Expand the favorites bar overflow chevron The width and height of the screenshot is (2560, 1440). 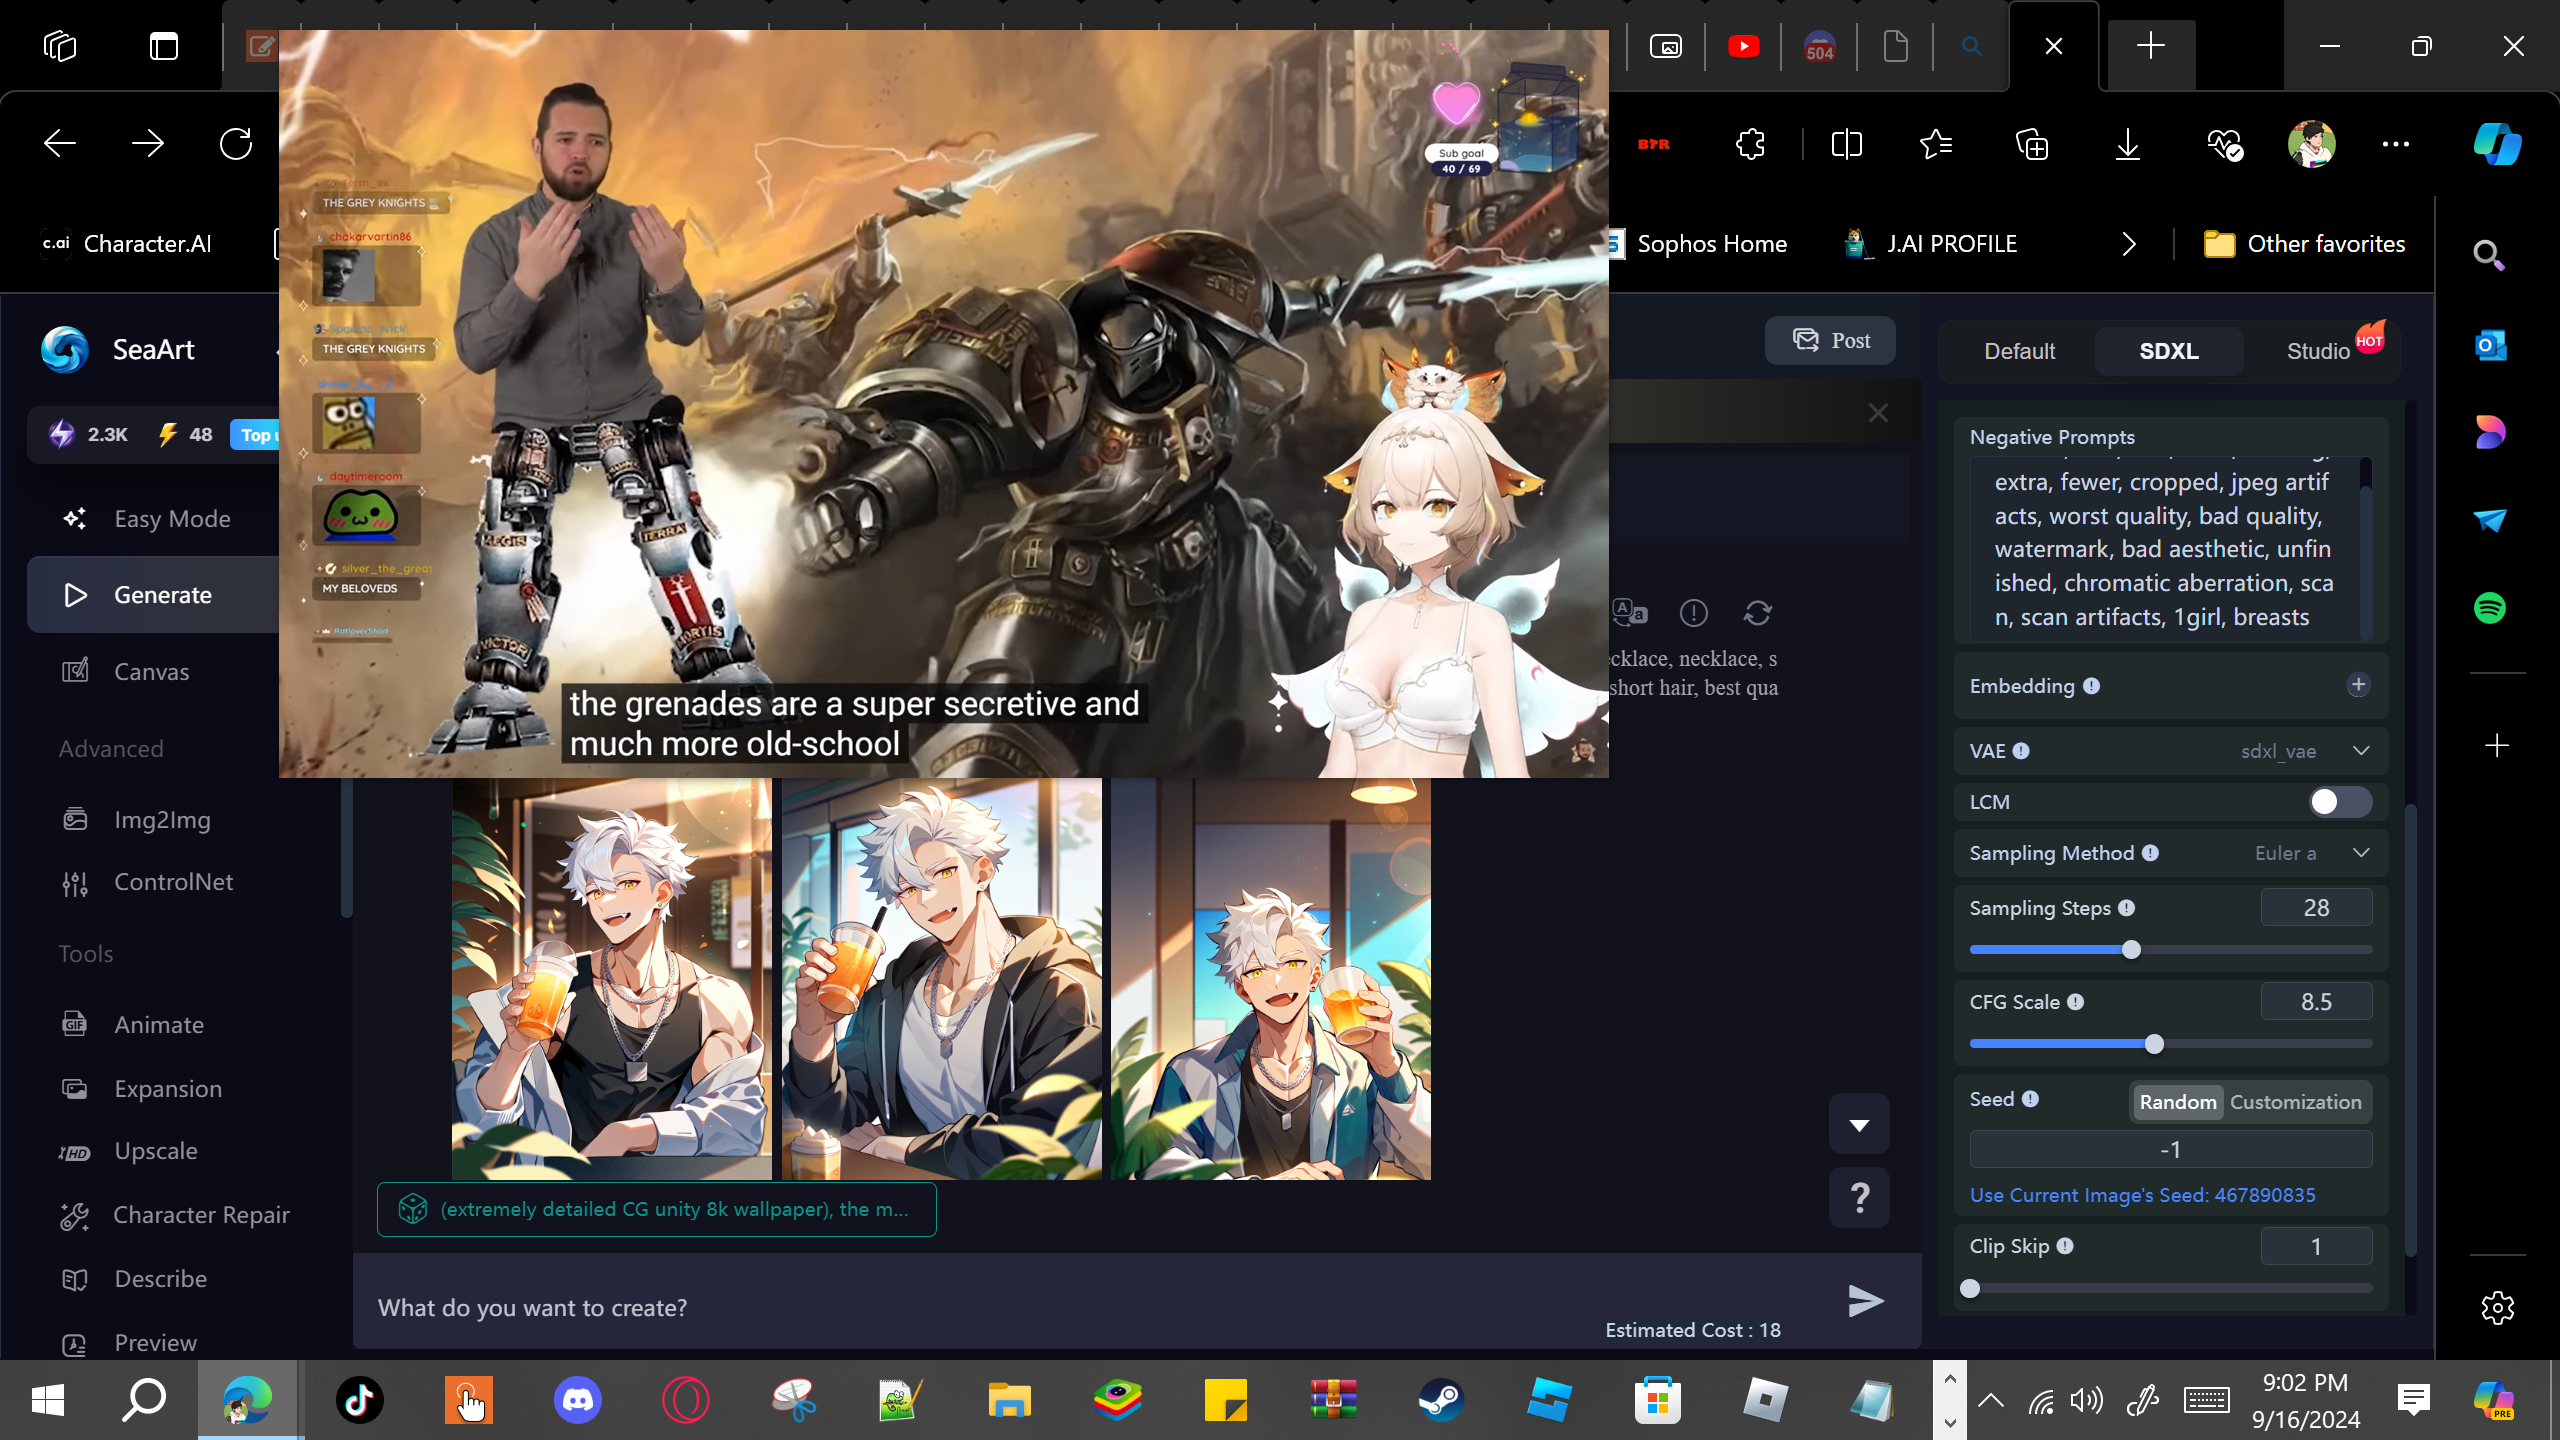[x=2129, y=244]
